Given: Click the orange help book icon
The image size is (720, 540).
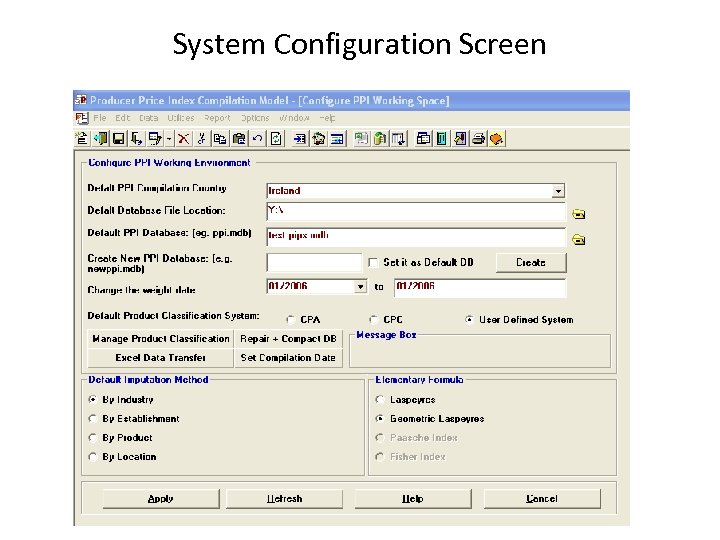Looking at the screenshot, I should (x=496, y=138).
